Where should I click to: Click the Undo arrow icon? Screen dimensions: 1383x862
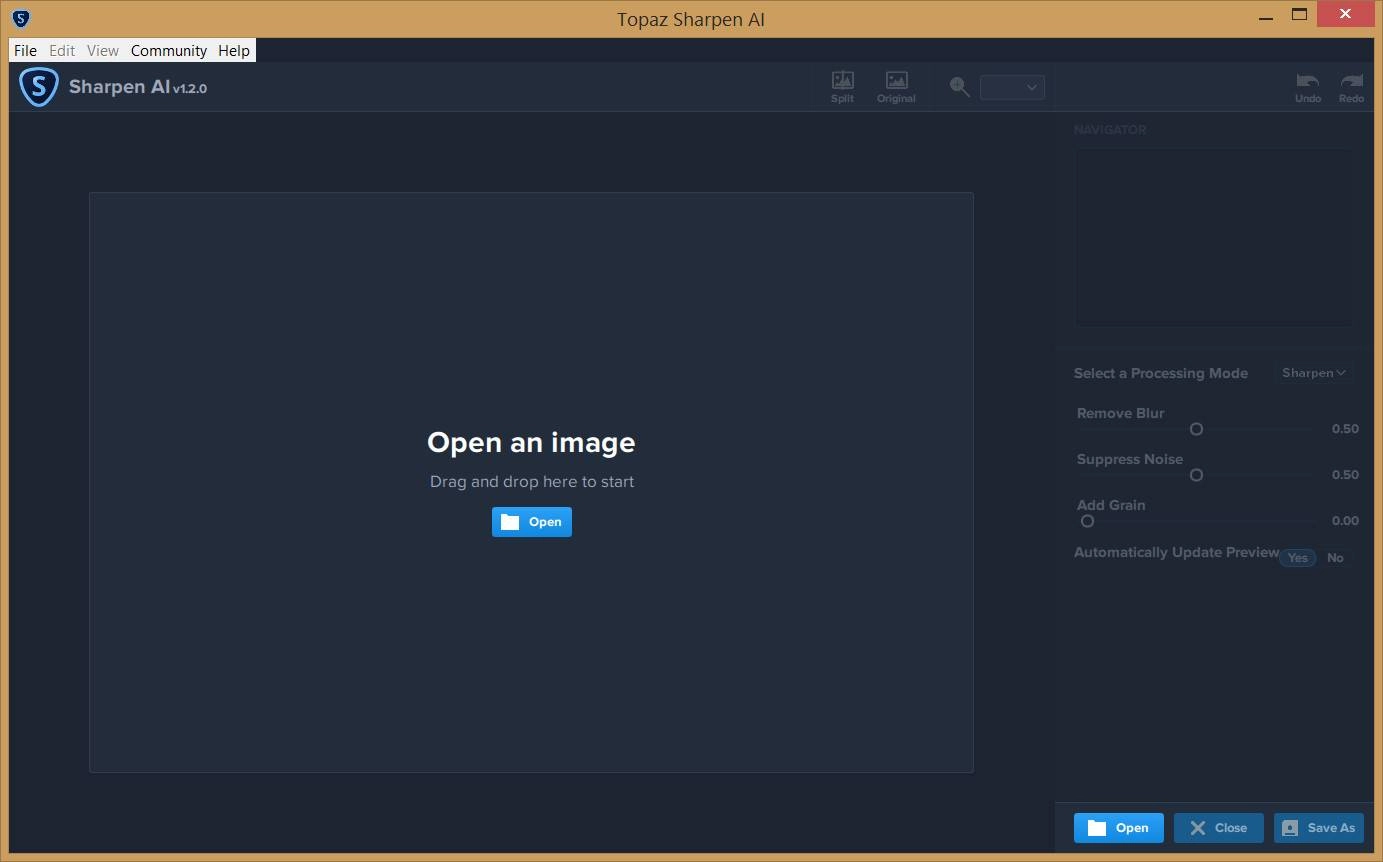point(1308,87)
